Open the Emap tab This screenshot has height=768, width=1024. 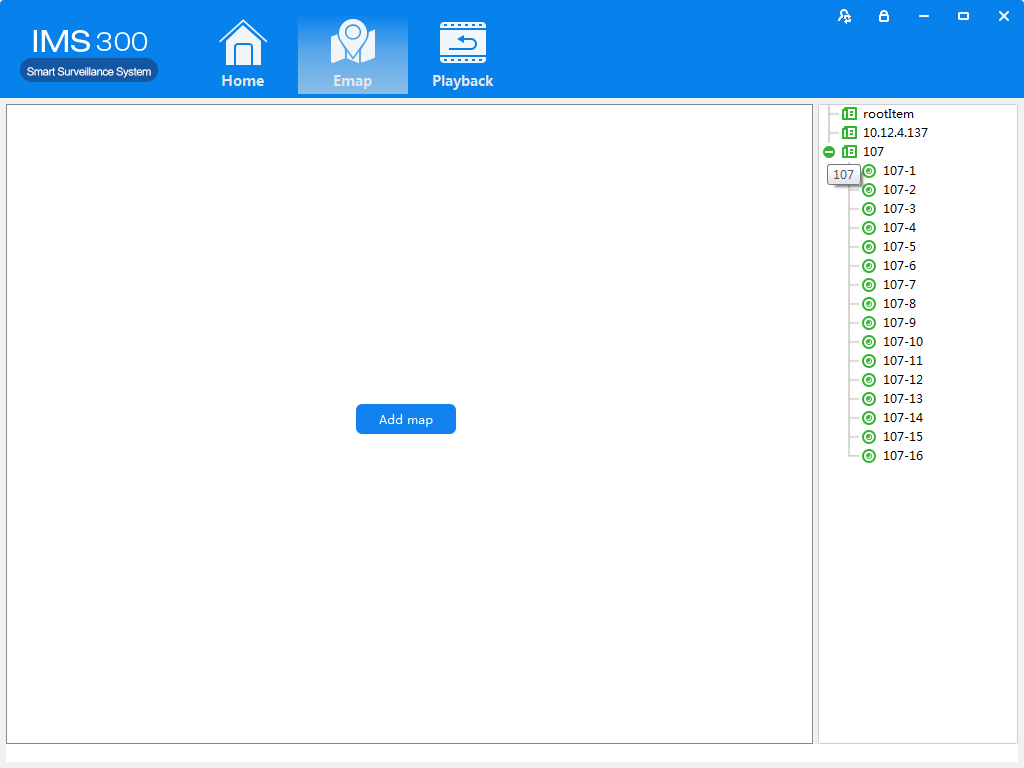pos(352,55)
